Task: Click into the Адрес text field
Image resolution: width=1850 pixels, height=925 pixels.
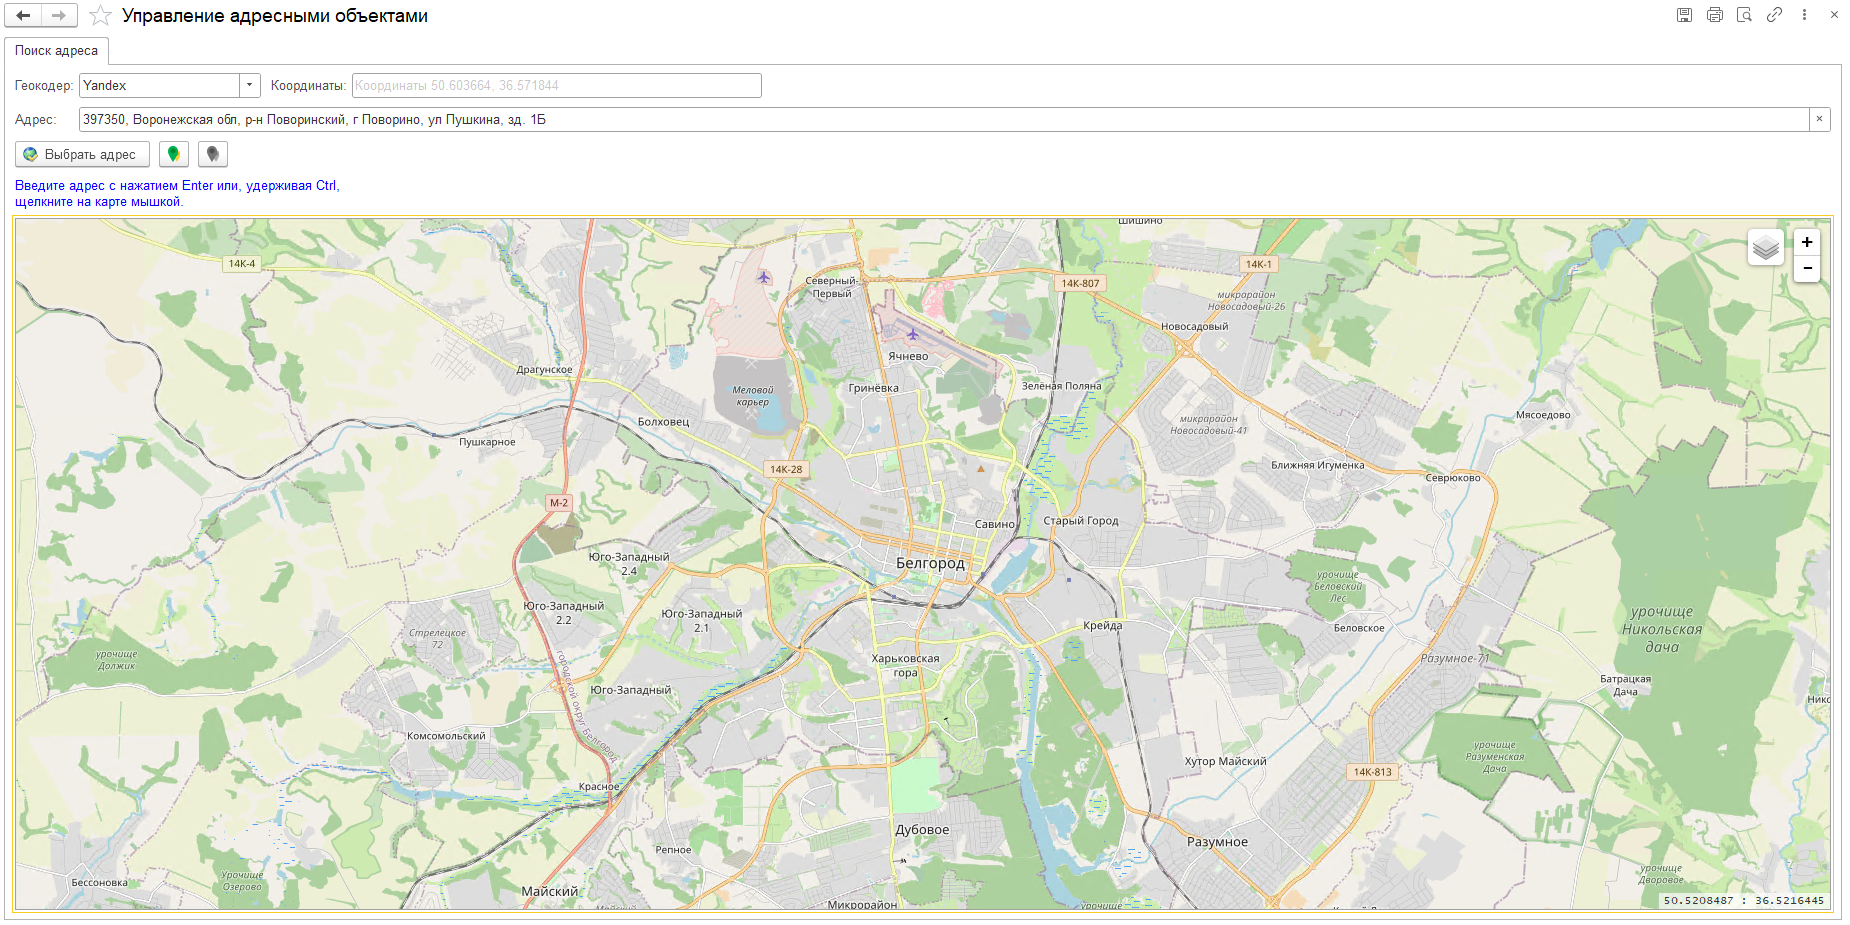Action: coord(940,120)
